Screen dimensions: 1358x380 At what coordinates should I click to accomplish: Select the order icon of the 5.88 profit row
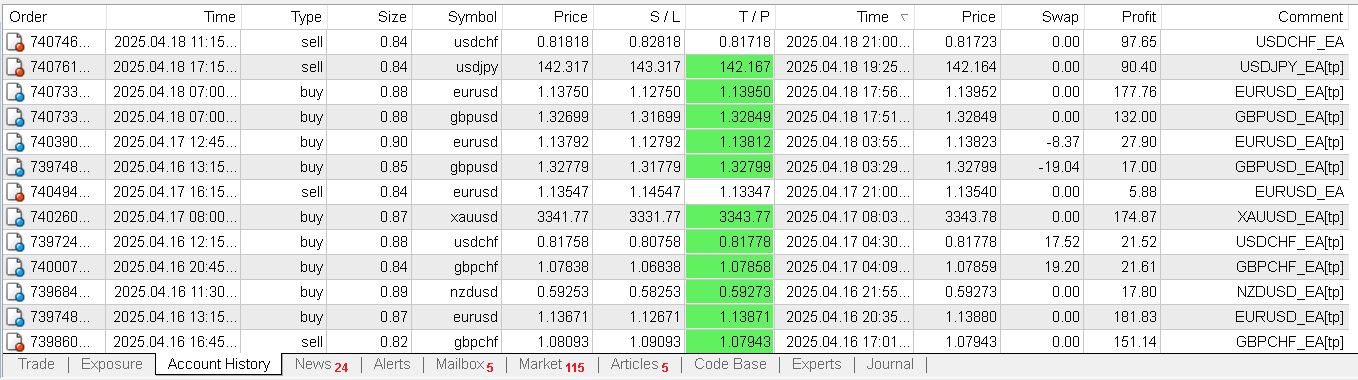click(x=15, y=192)
